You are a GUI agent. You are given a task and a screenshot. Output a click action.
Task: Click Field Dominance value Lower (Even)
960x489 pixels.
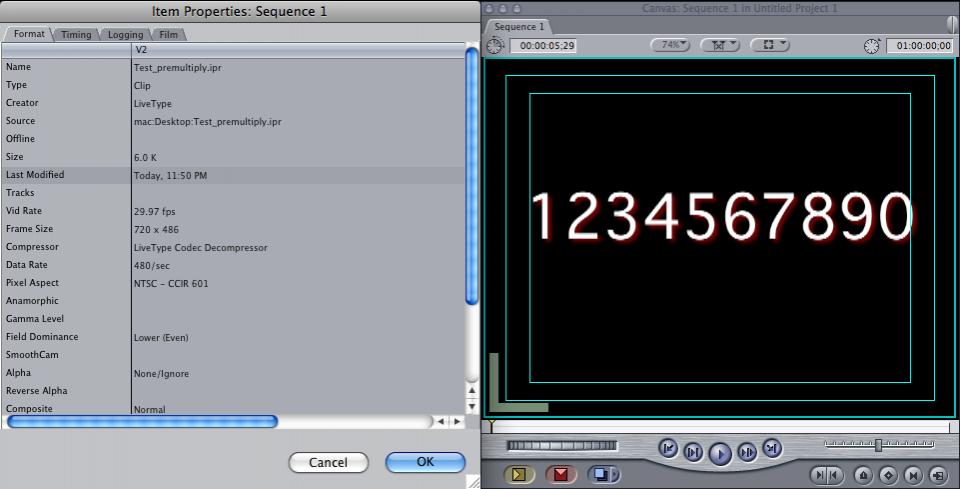coord(161,338)
